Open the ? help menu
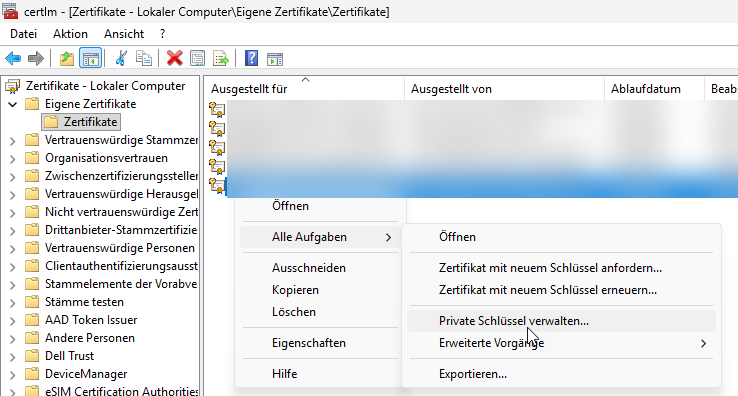The width and height of the screenshot is (738, 396). tap(162, 34)
